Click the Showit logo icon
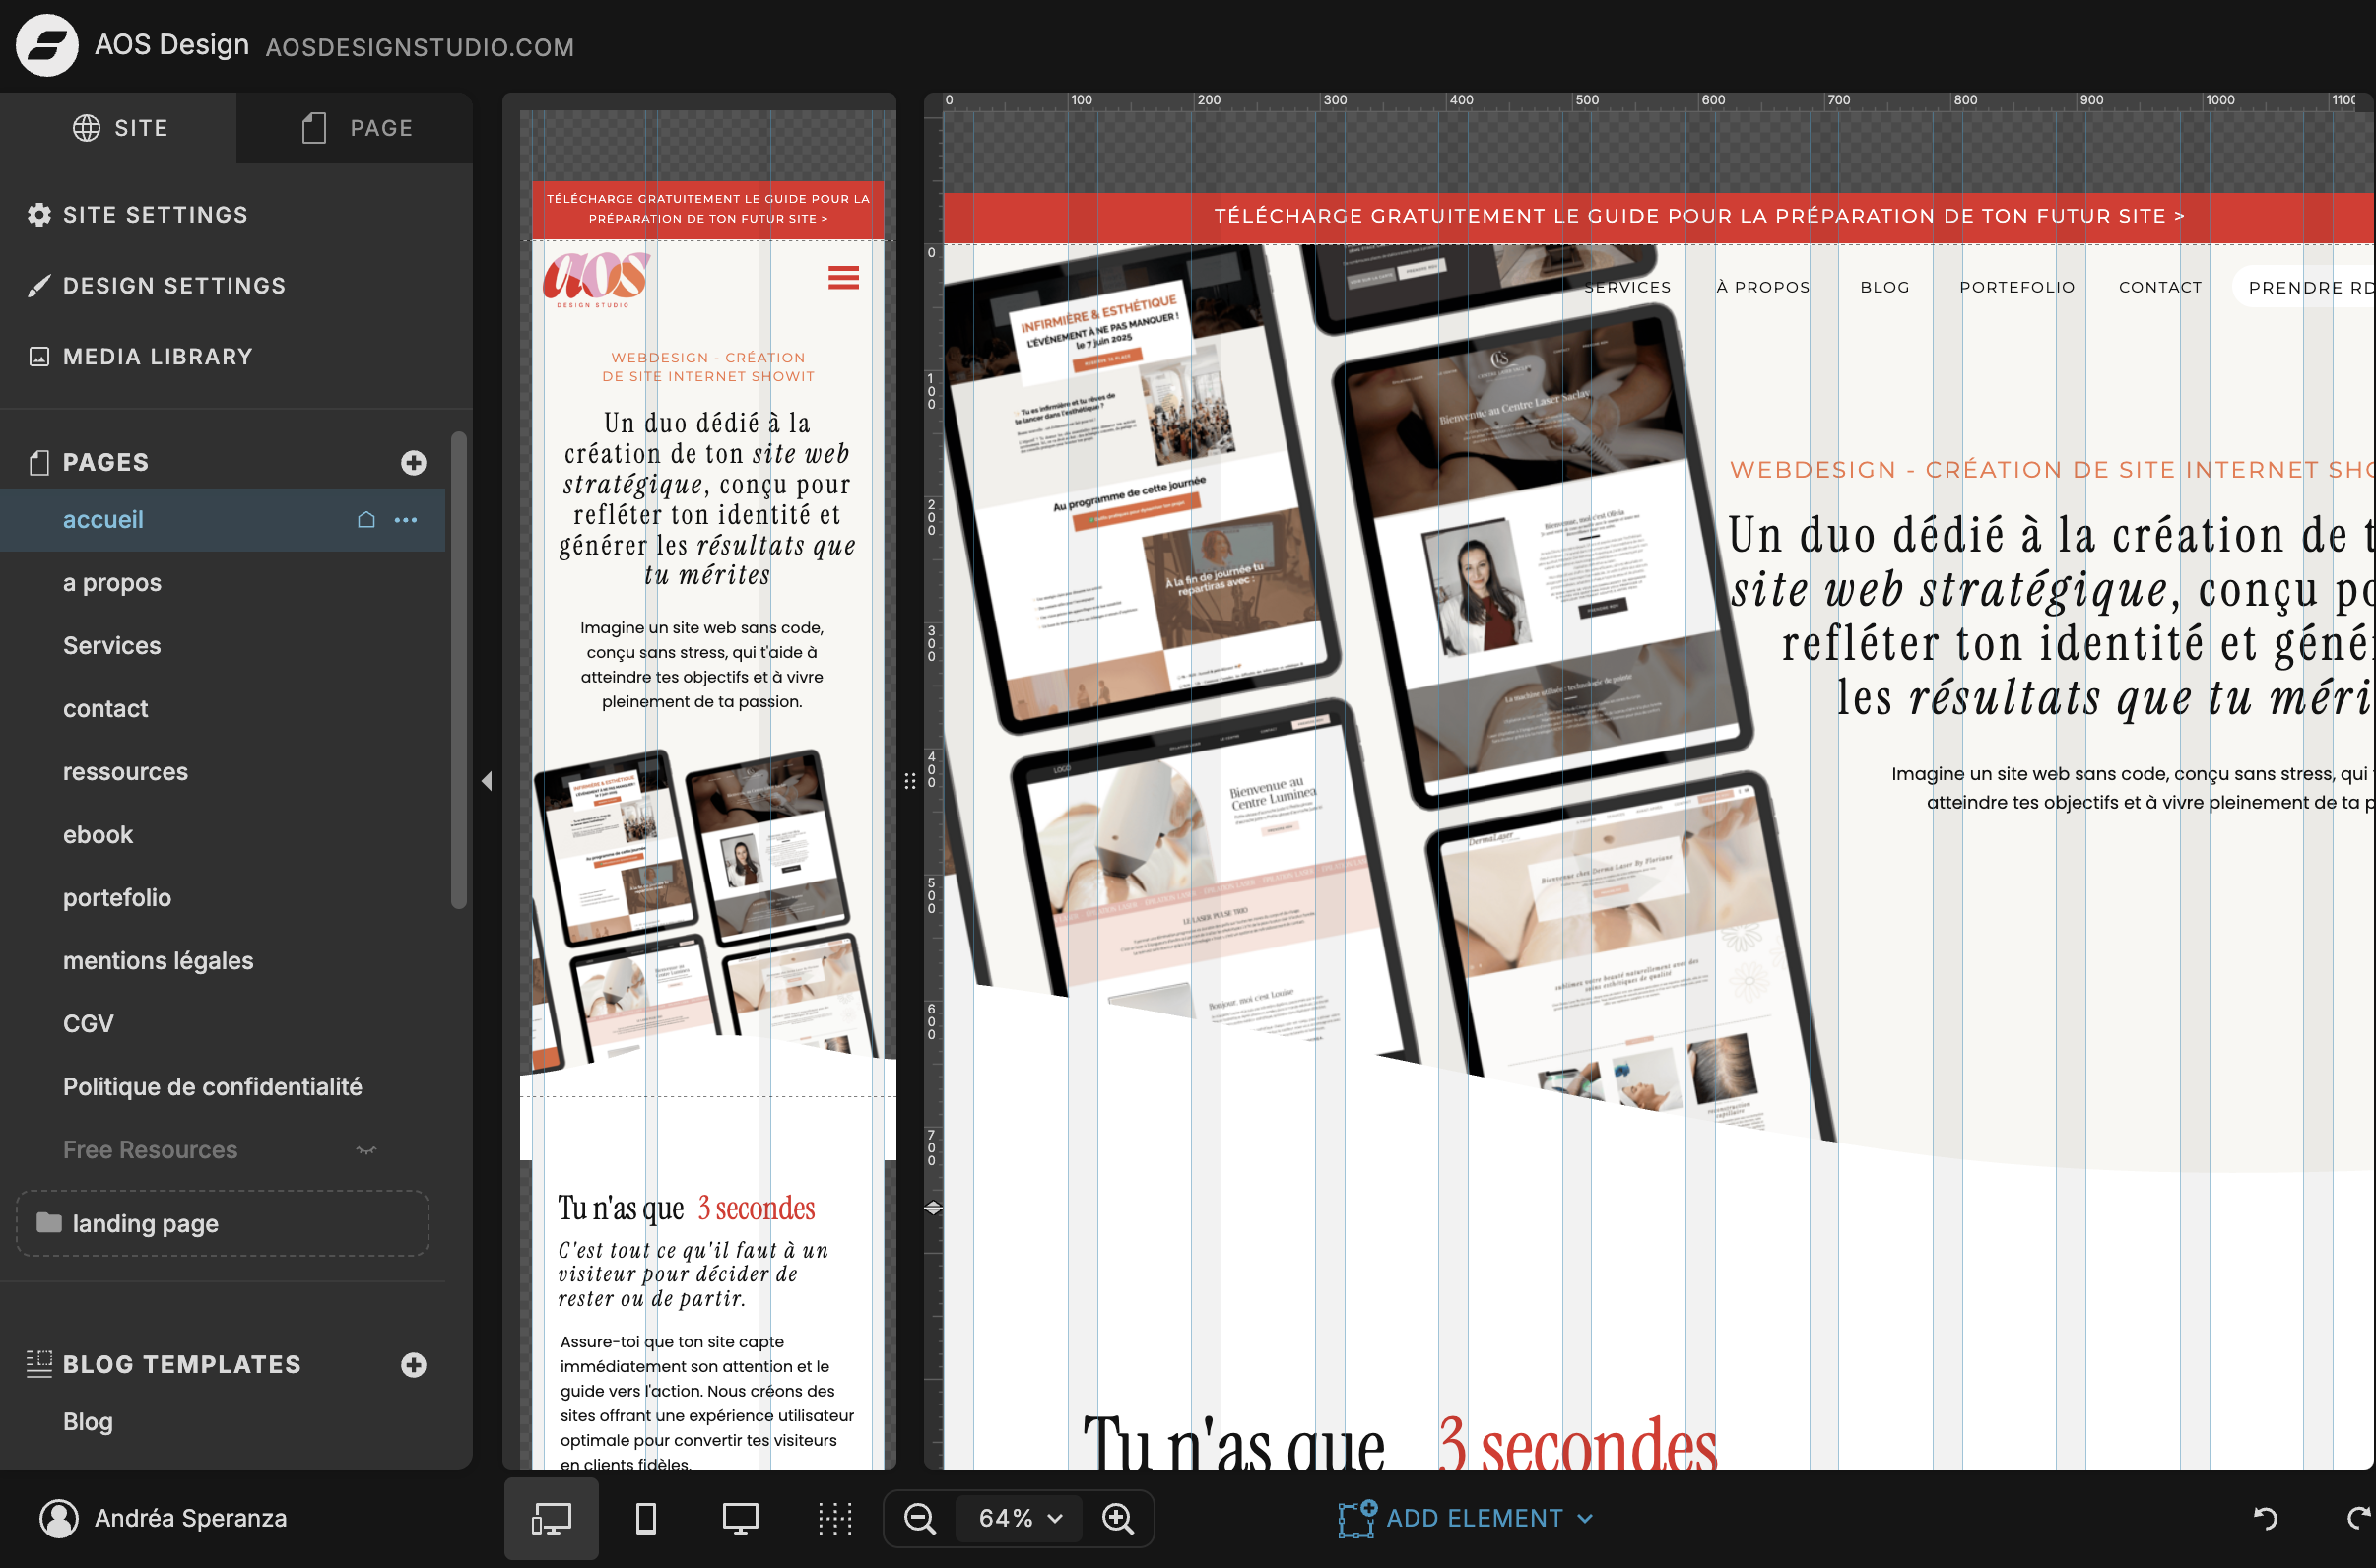Screen dimensions: 2376x1568 tap(47, 45)
